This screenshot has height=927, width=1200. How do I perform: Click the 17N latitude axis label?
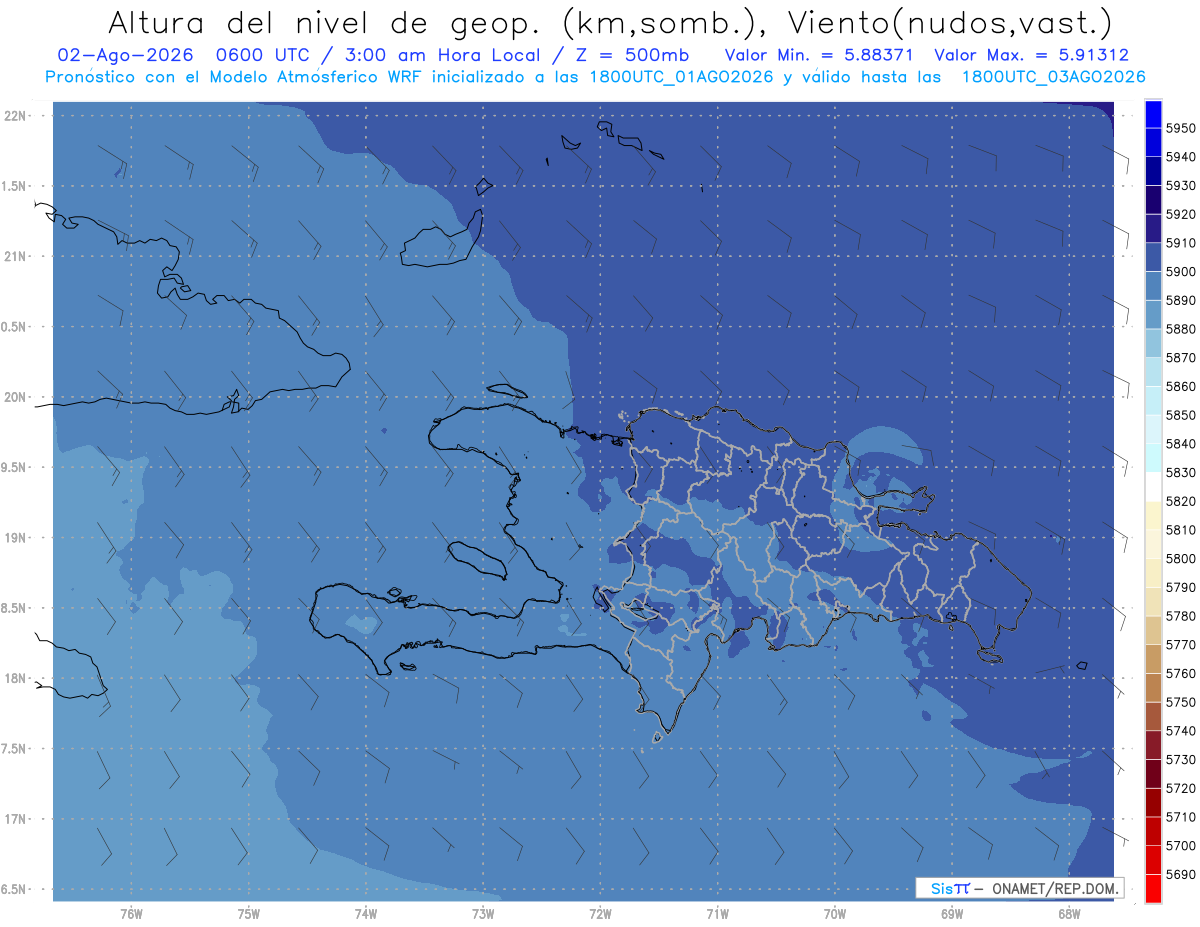pyautogui.click(x=15, y=819)
